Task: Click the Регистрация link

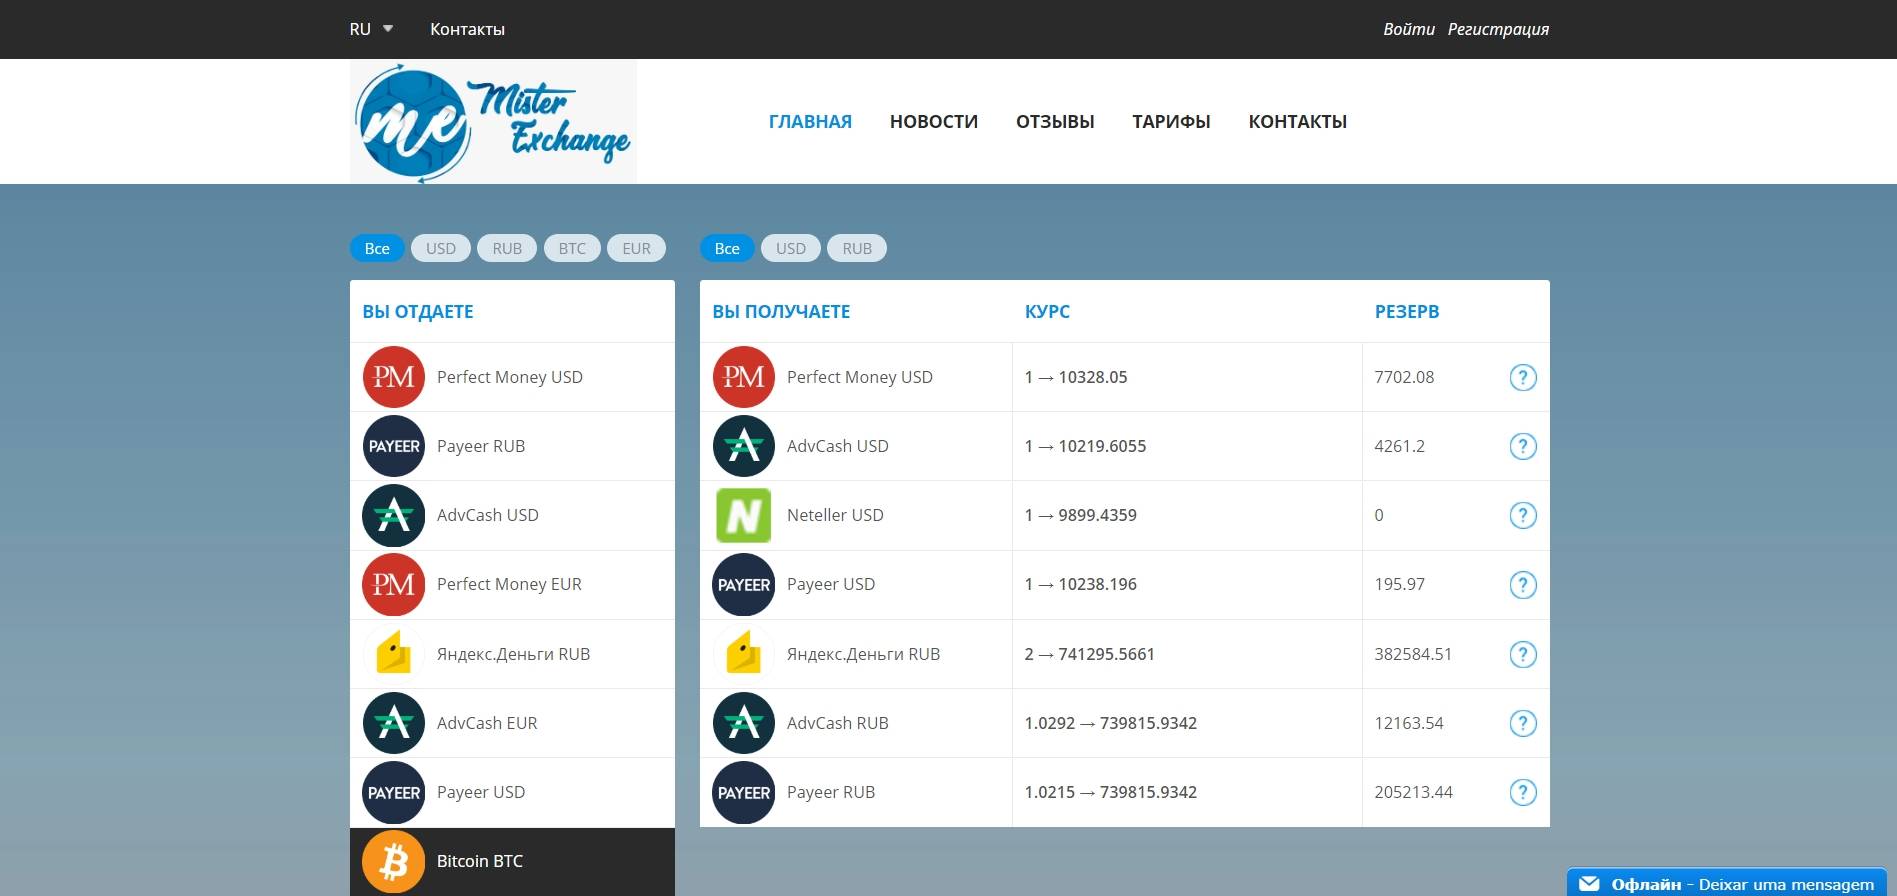Action: (x=1498, y=29)
